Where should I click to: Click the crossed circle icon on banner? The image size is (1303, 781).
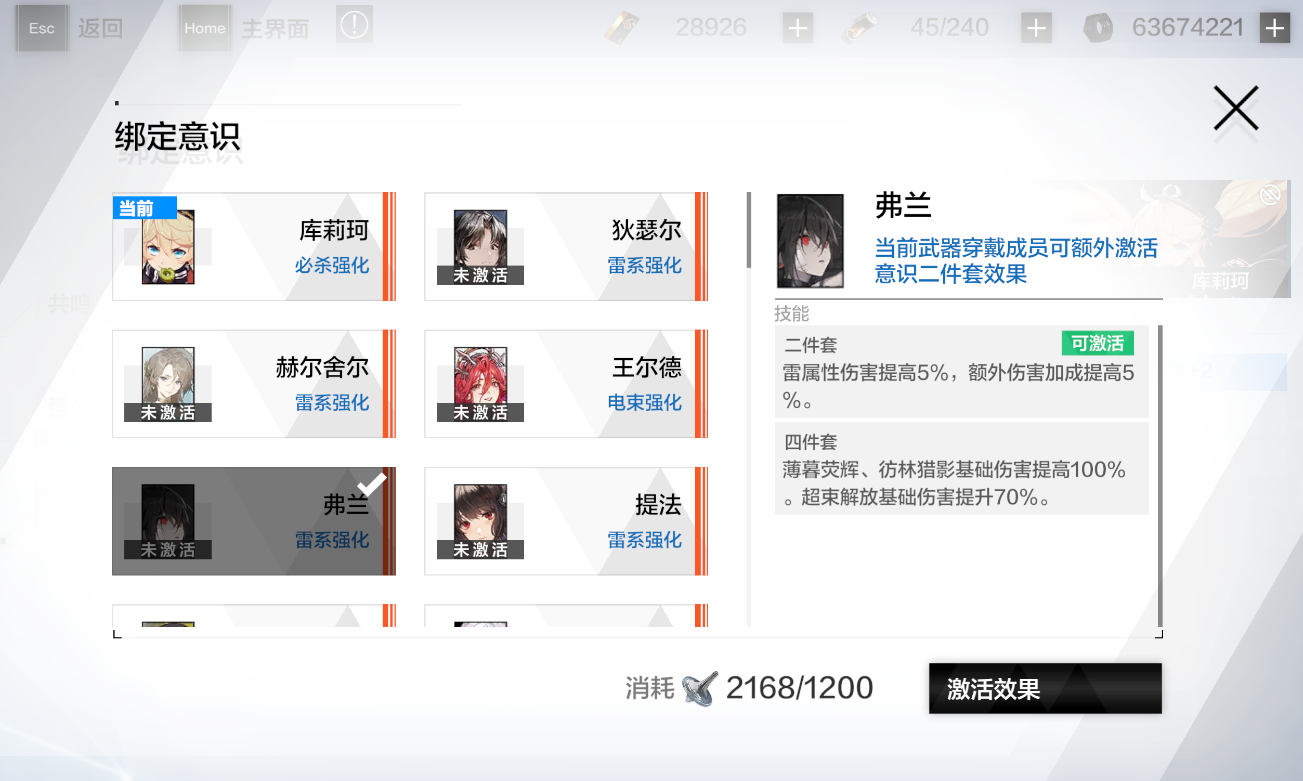pos(1270,195)
